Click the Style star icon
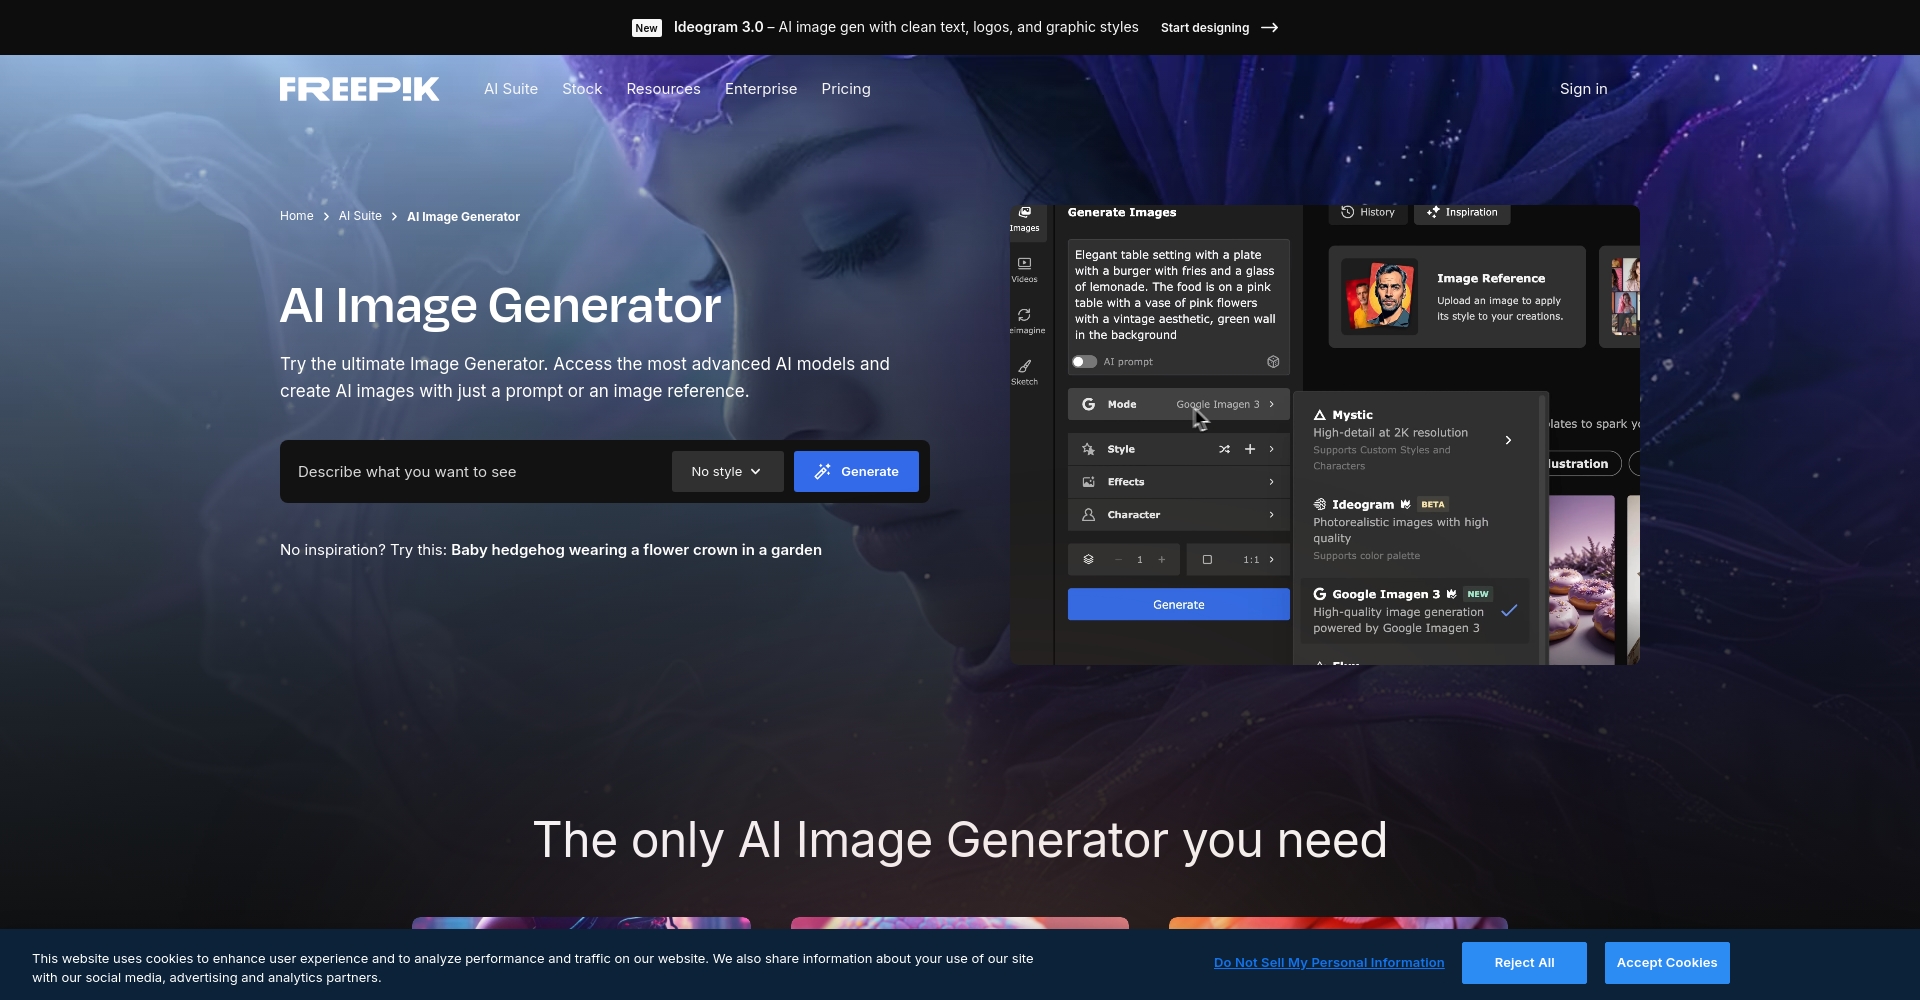Viewport: 1920px width, 1000px height. coord(1089,449)
